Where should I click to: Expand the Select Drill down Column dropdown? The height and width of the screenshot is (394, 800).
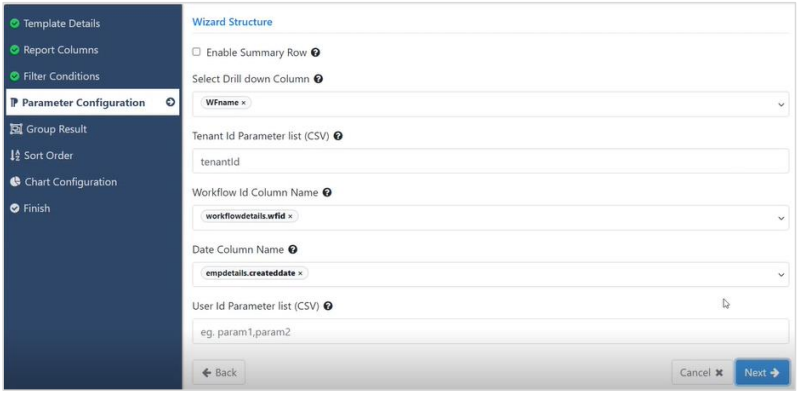(781, 105)
